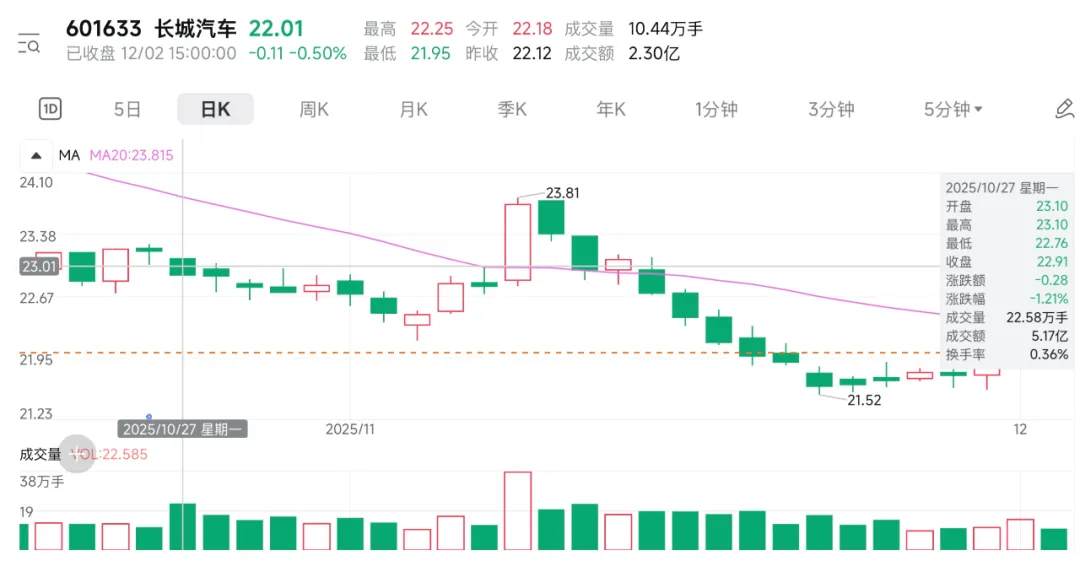
Task: Click the floating circle button near VOL
Action: click(77, 454)
